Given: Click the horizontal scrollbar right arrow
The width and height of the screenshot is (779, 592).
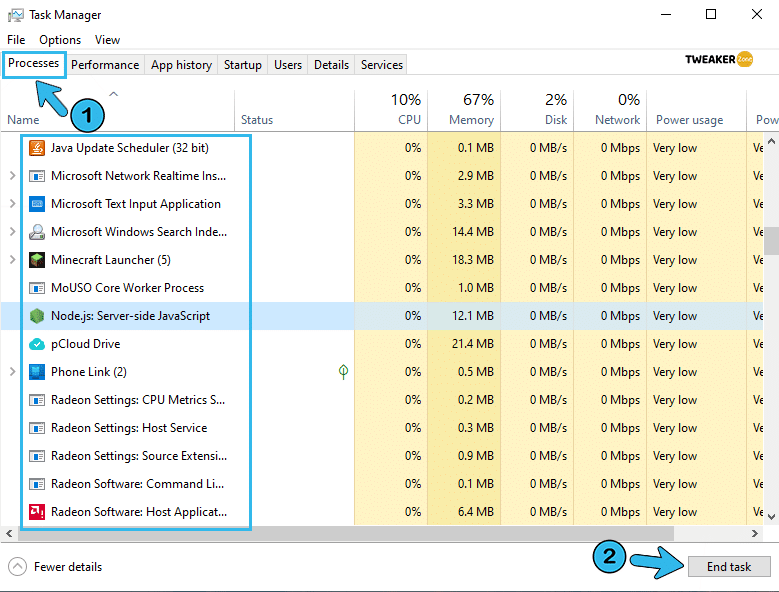Looking at the screenshot, I should point(755,533).
